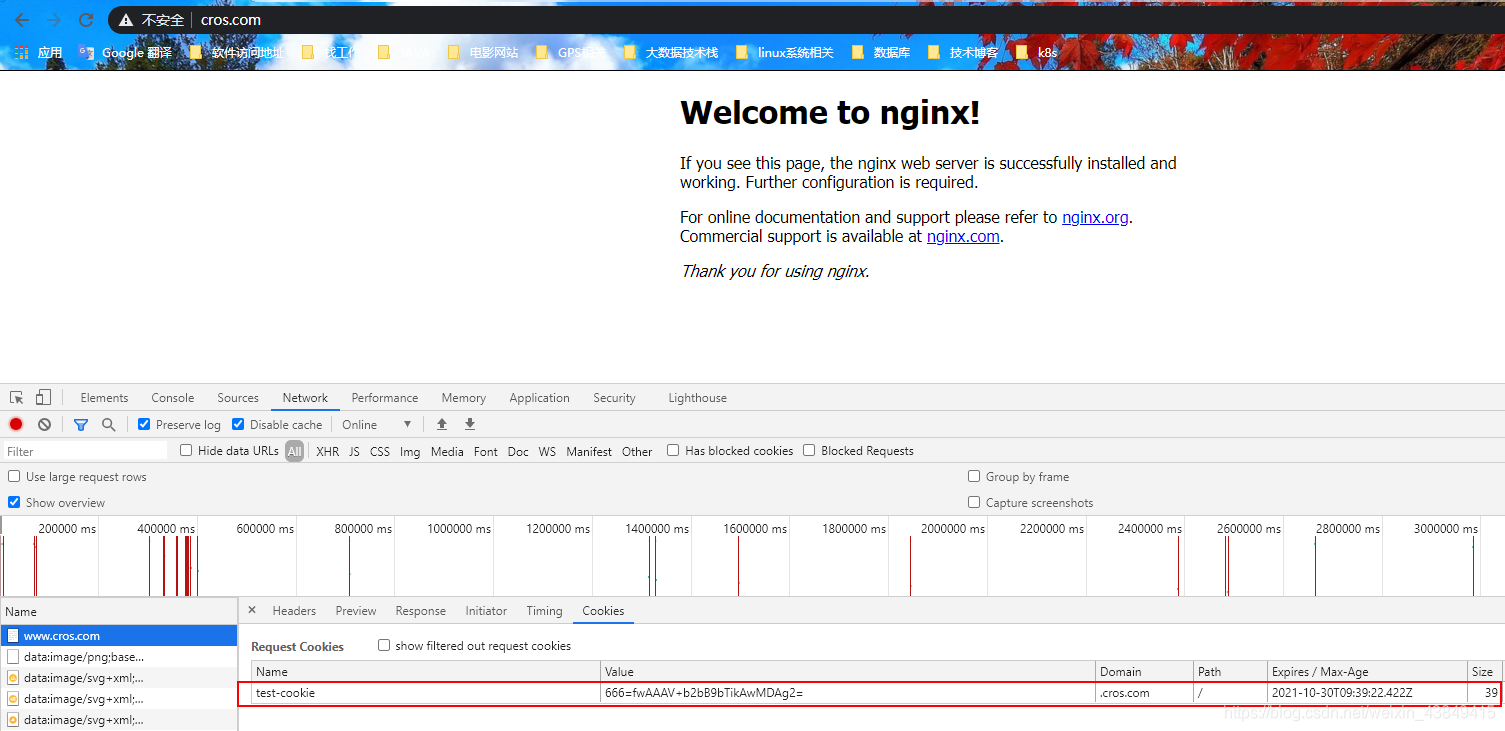Follow the nginx.org link
Image resolution: width=1505 pixels, height=731 pixels.
tap(1095, 217)
